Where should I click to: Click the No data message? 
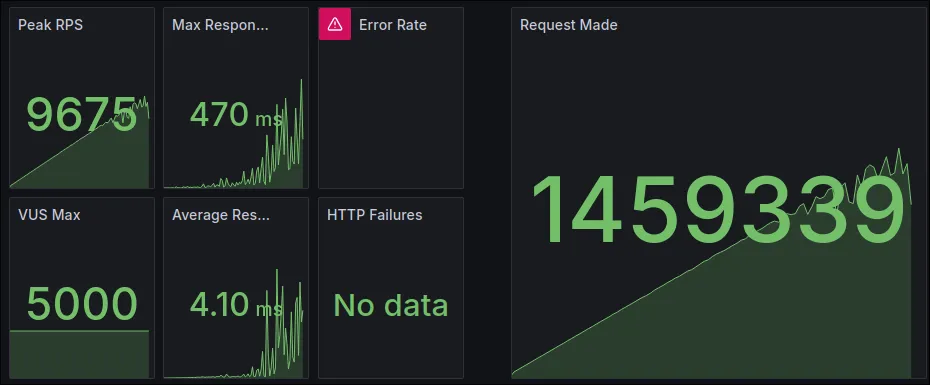click(x=391, y=305)
